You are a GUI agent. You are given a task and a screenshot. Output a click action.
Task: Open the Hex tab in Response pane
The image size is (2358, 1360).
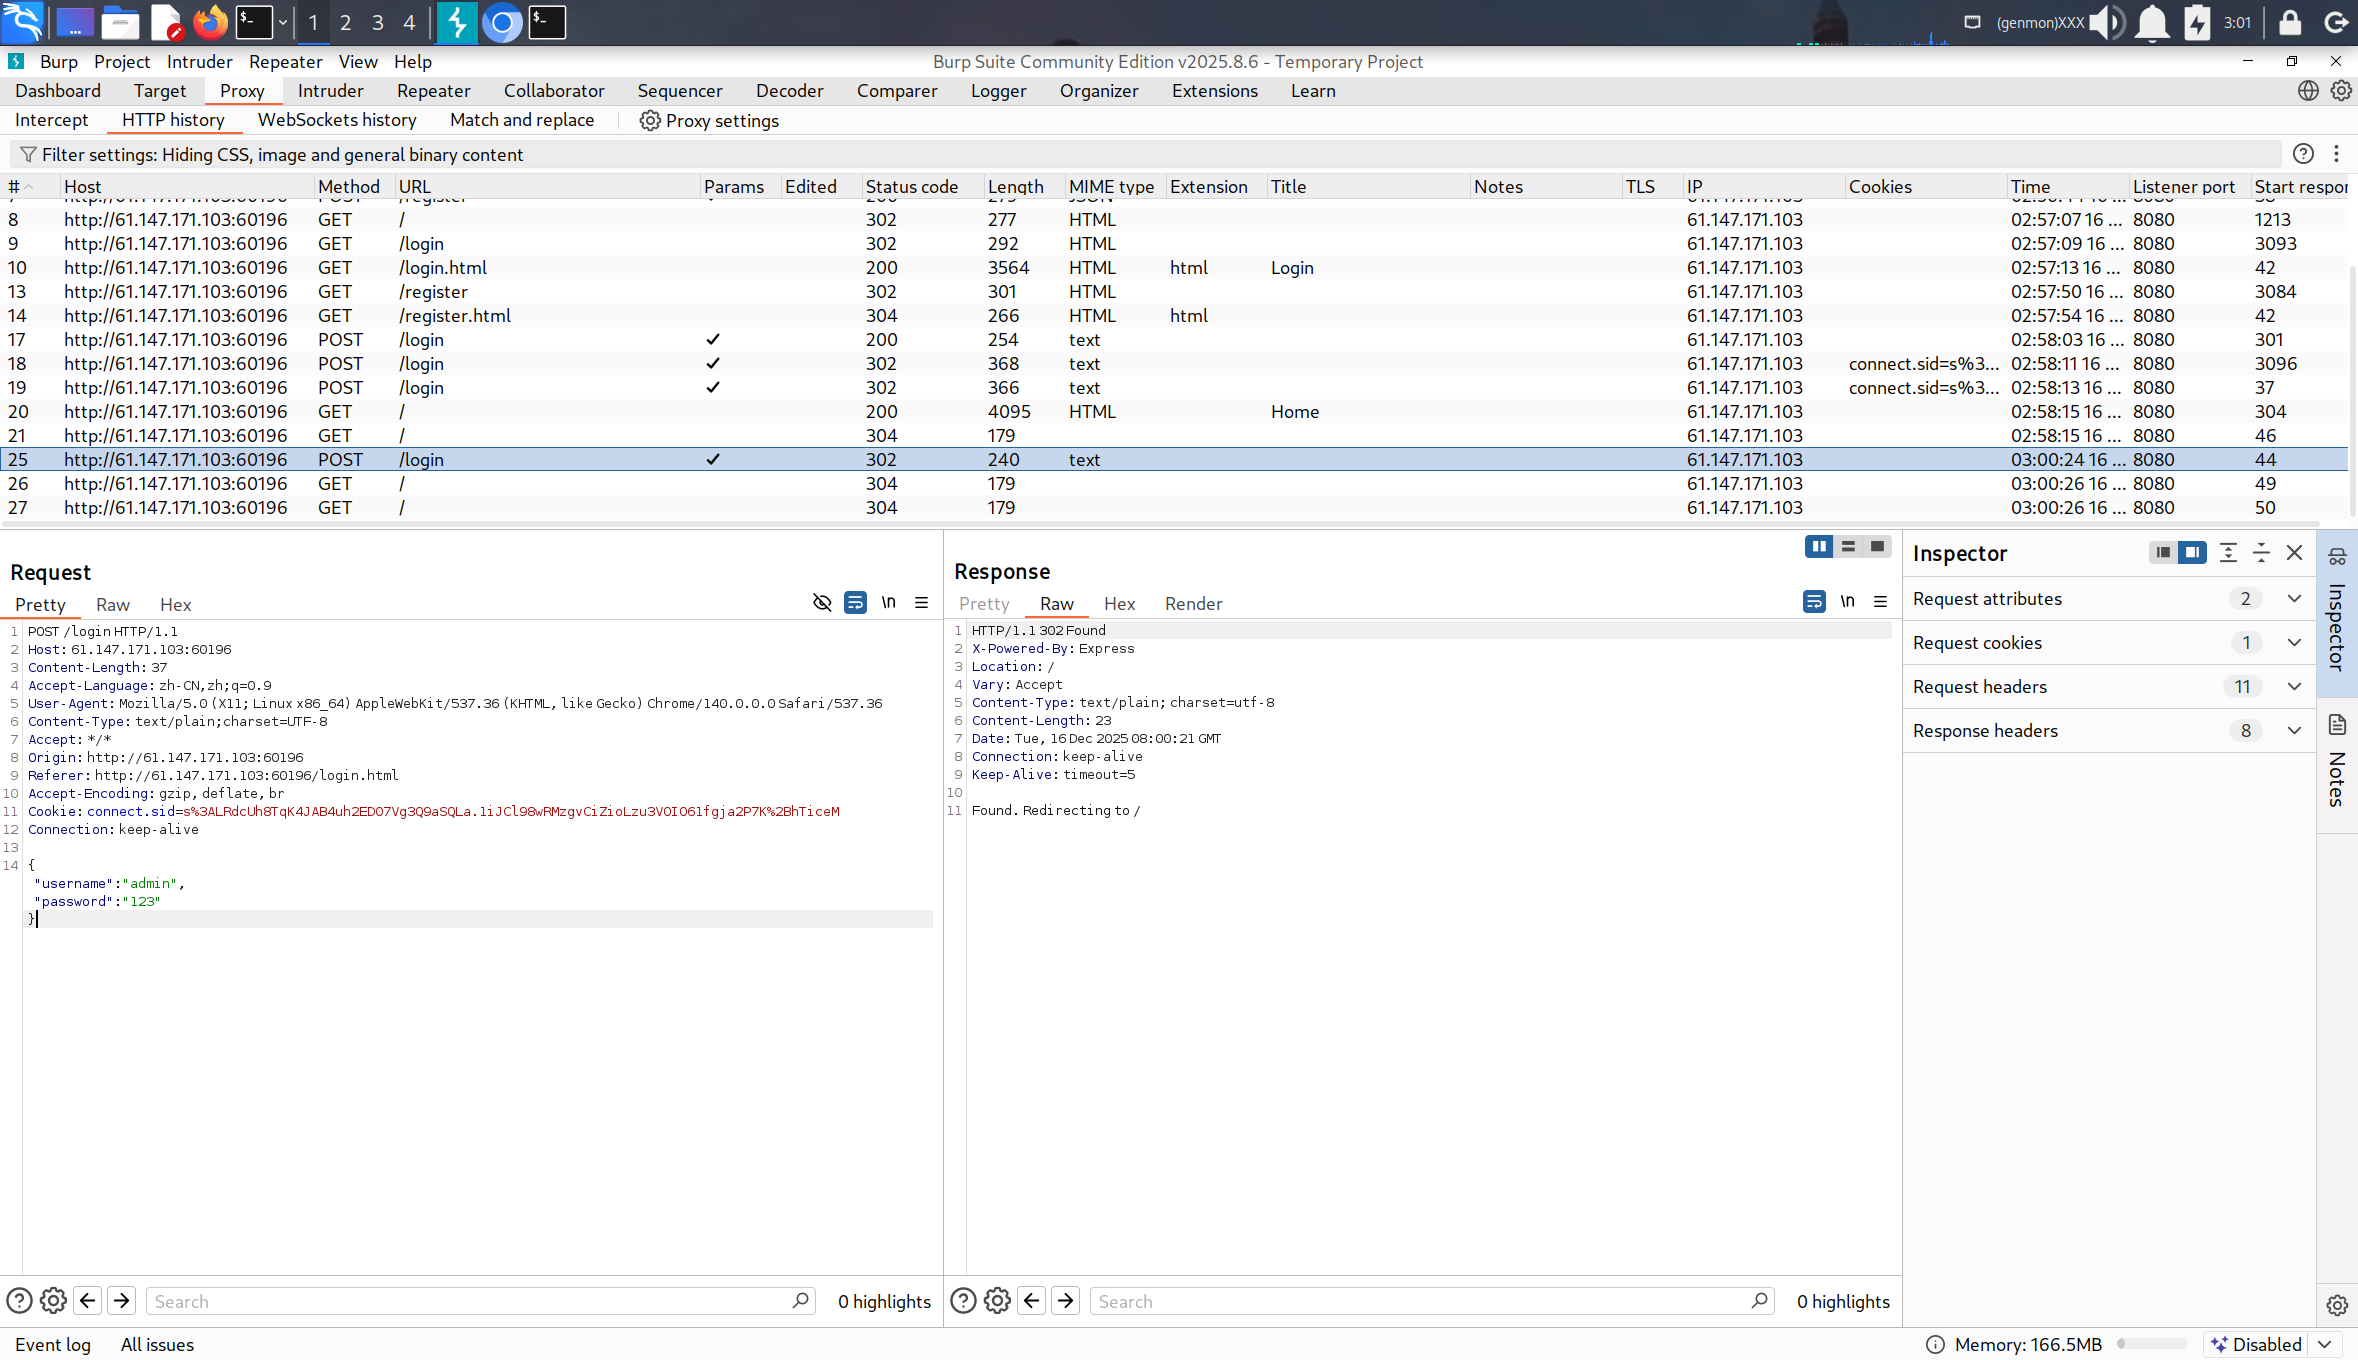[1119, 604]
